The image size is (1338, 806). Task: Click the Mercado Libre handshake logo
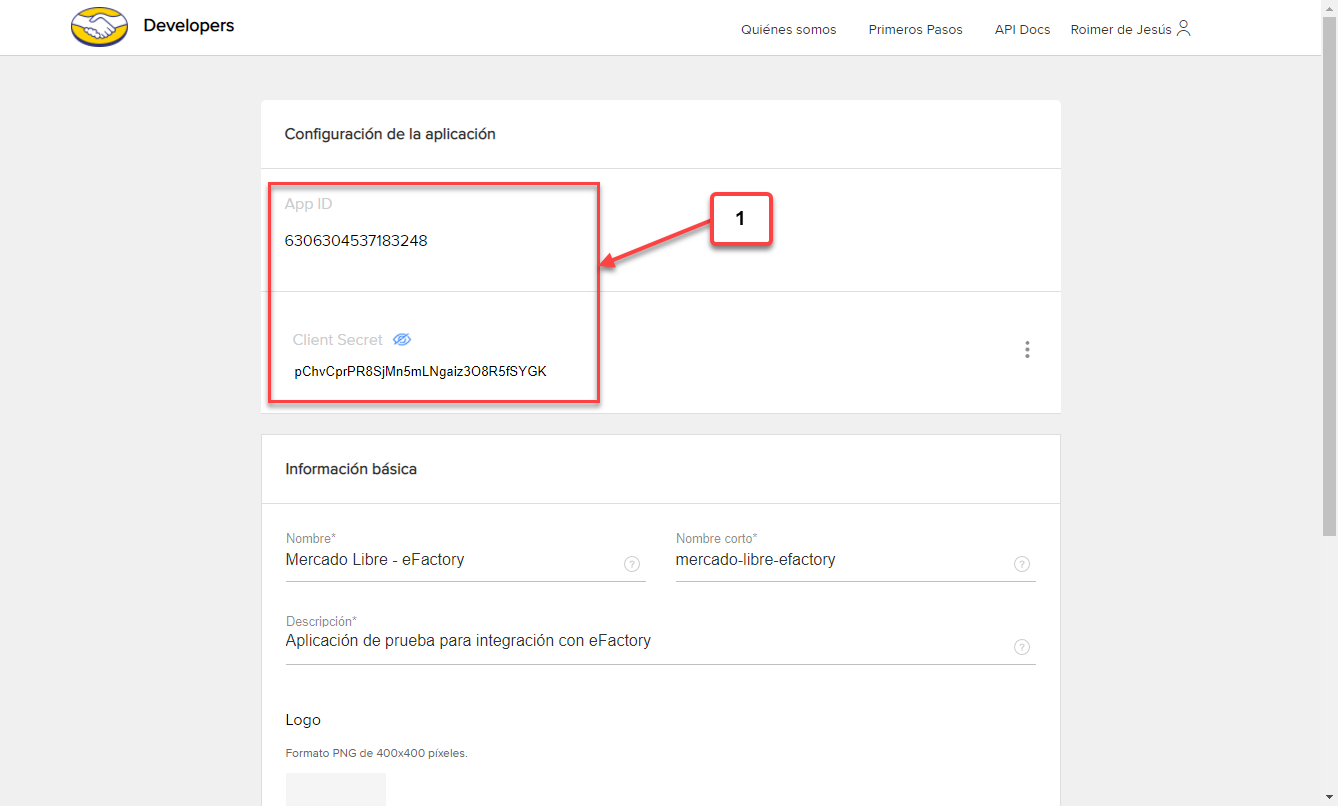[x=100, y=27]
